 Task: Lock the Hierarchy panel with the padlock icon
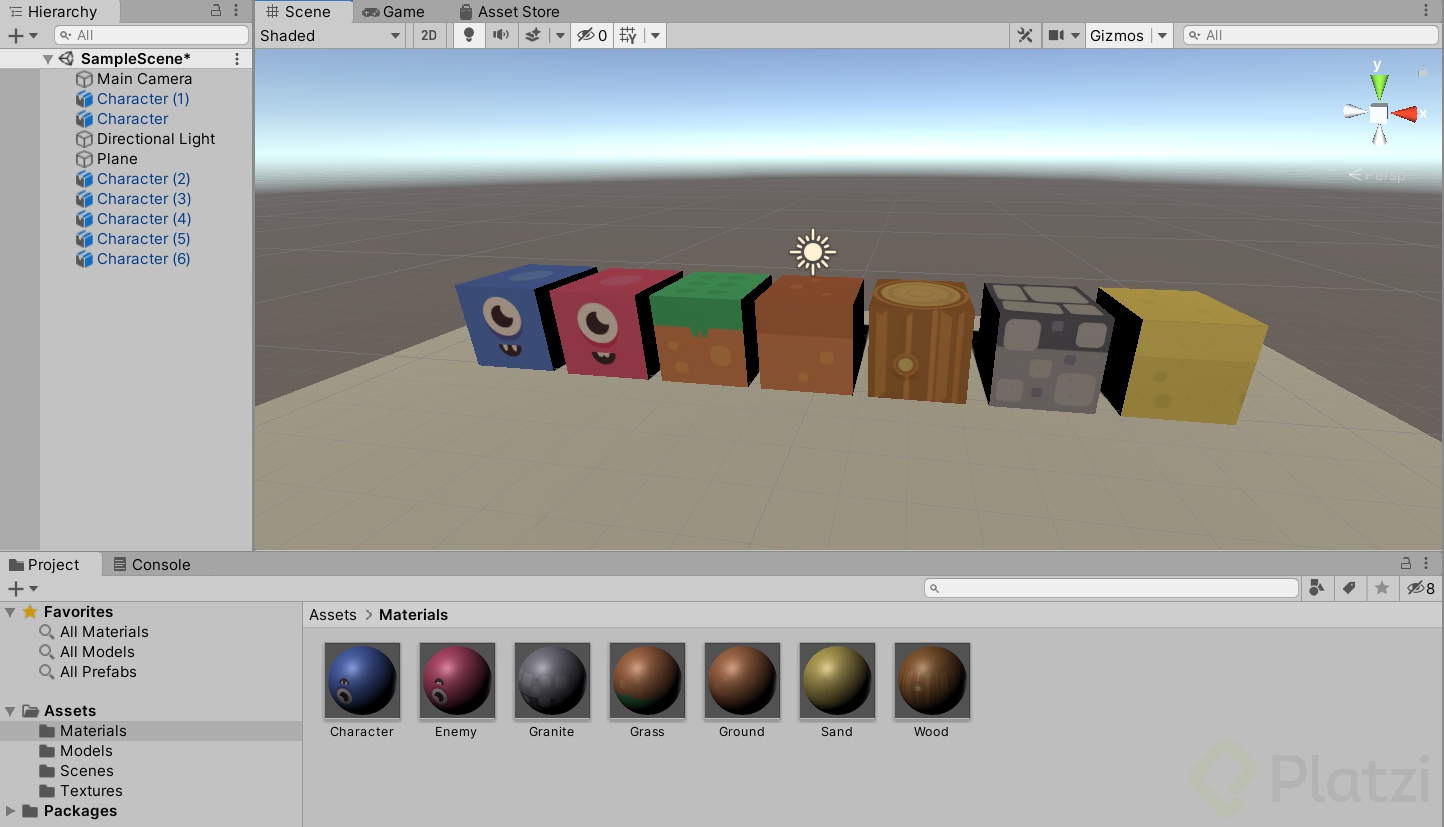point(216,11)
